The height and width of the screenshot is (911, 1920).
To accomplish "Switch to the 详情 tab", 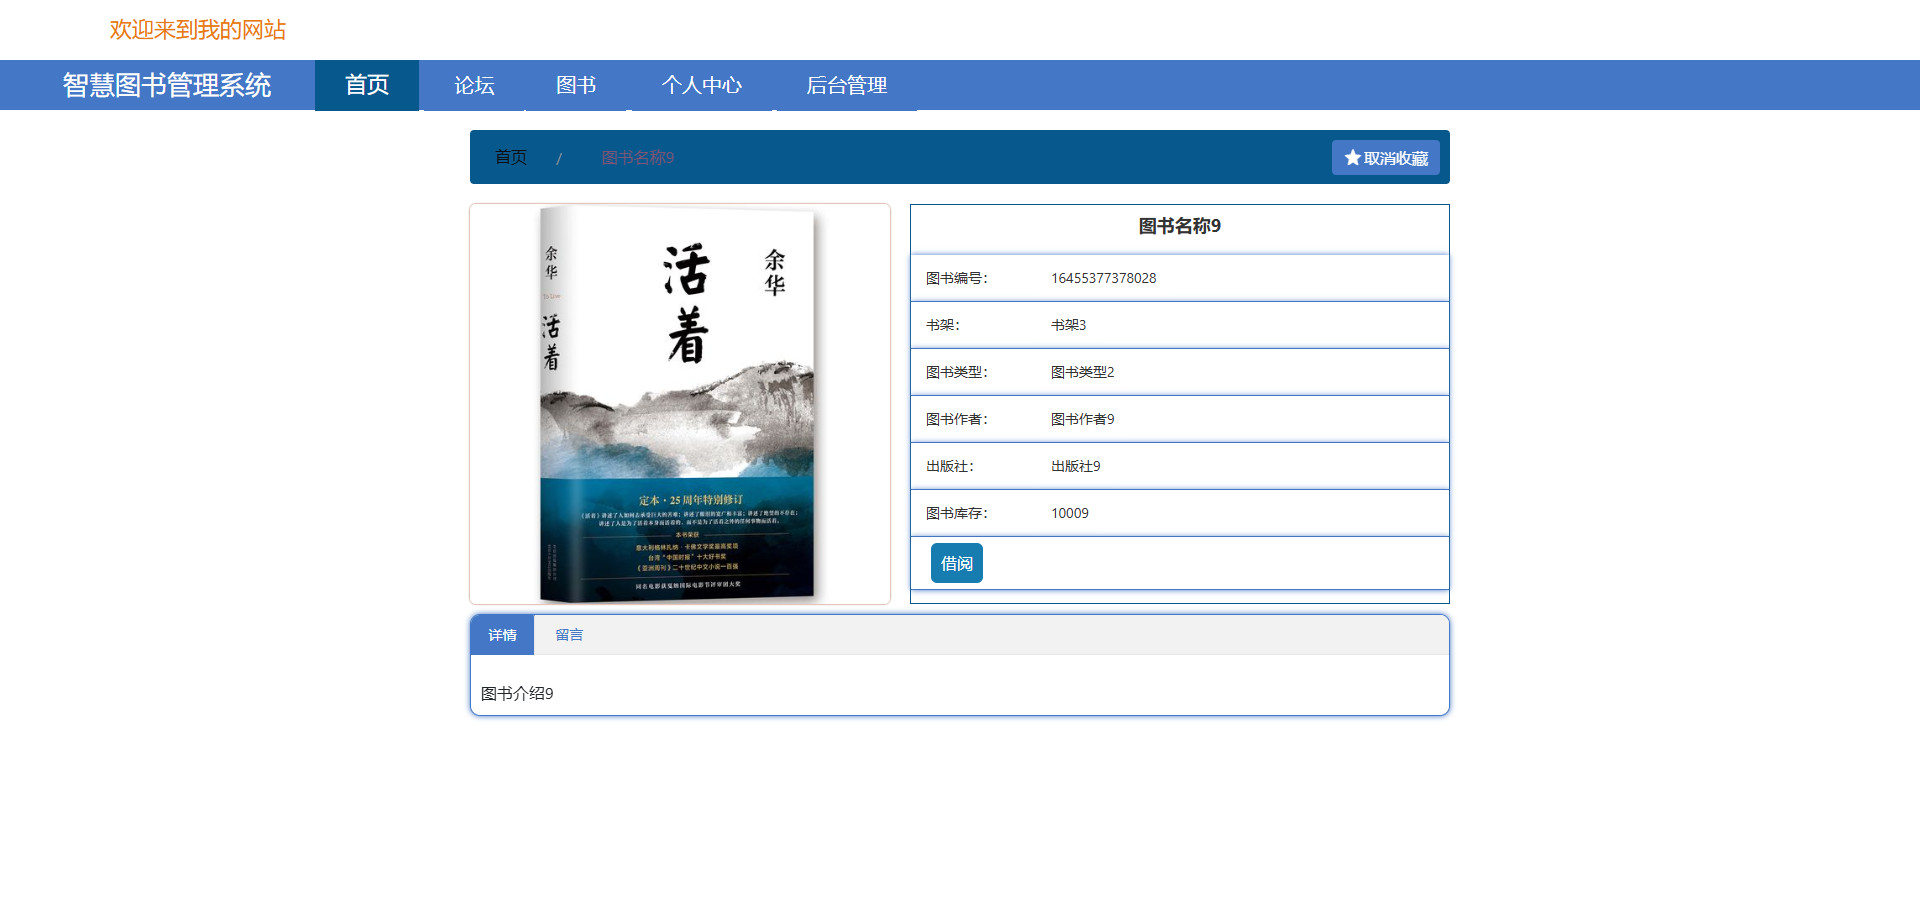I will (x=502, y=635).
